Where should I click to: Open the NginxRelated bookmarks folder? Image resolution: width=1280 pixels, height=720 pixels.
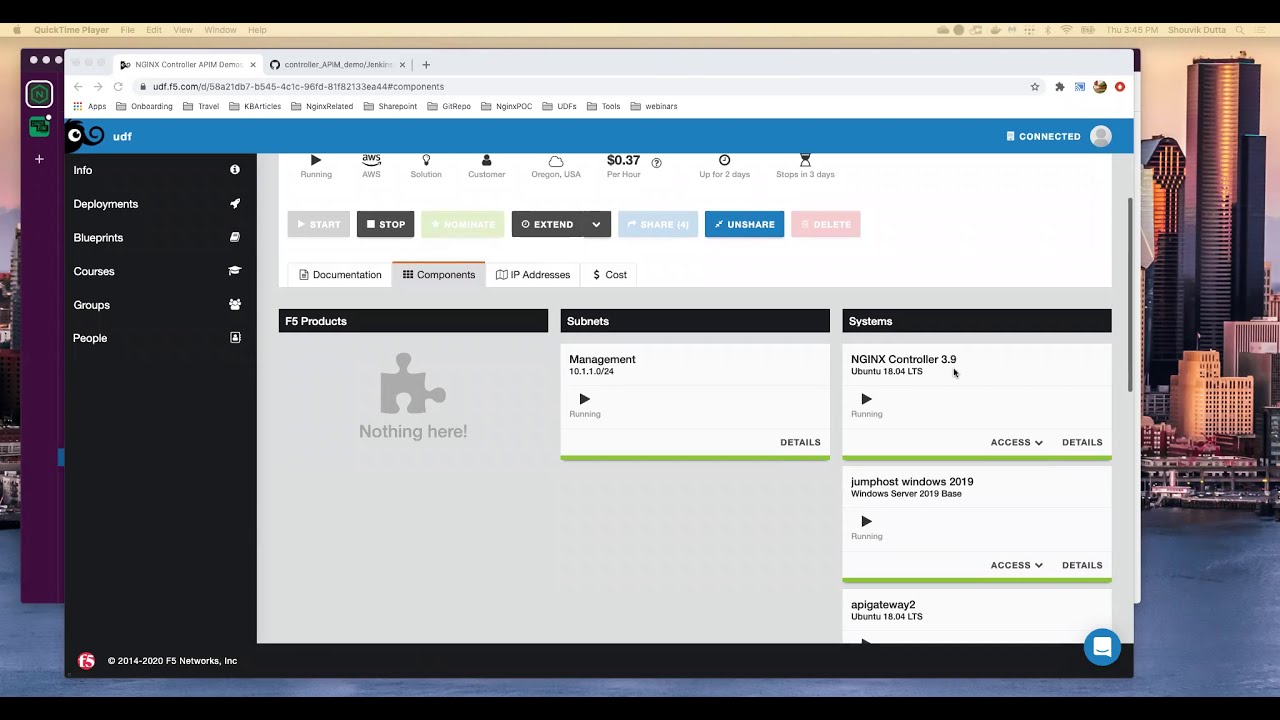pos(322,106)
